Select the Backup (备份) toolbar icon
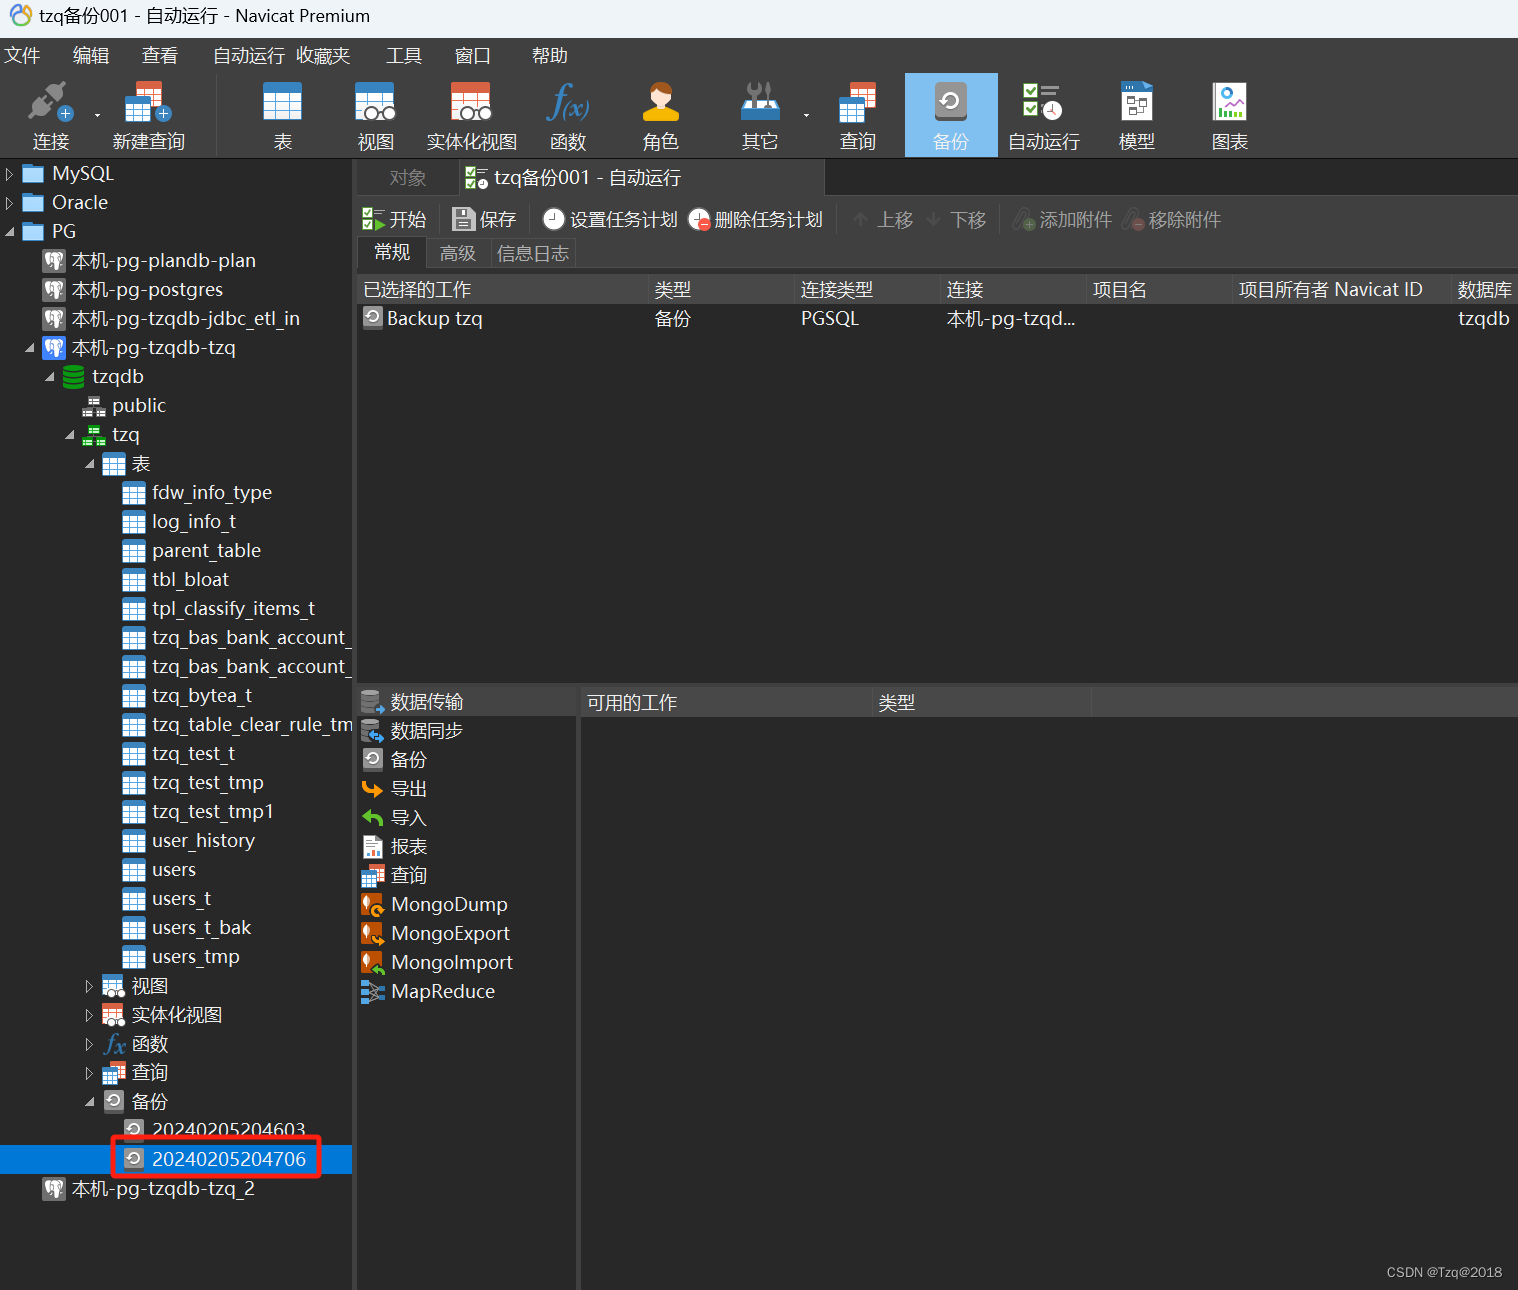Image resolution: width=1518 pixels, height=1290 pixels. (950, 115)
